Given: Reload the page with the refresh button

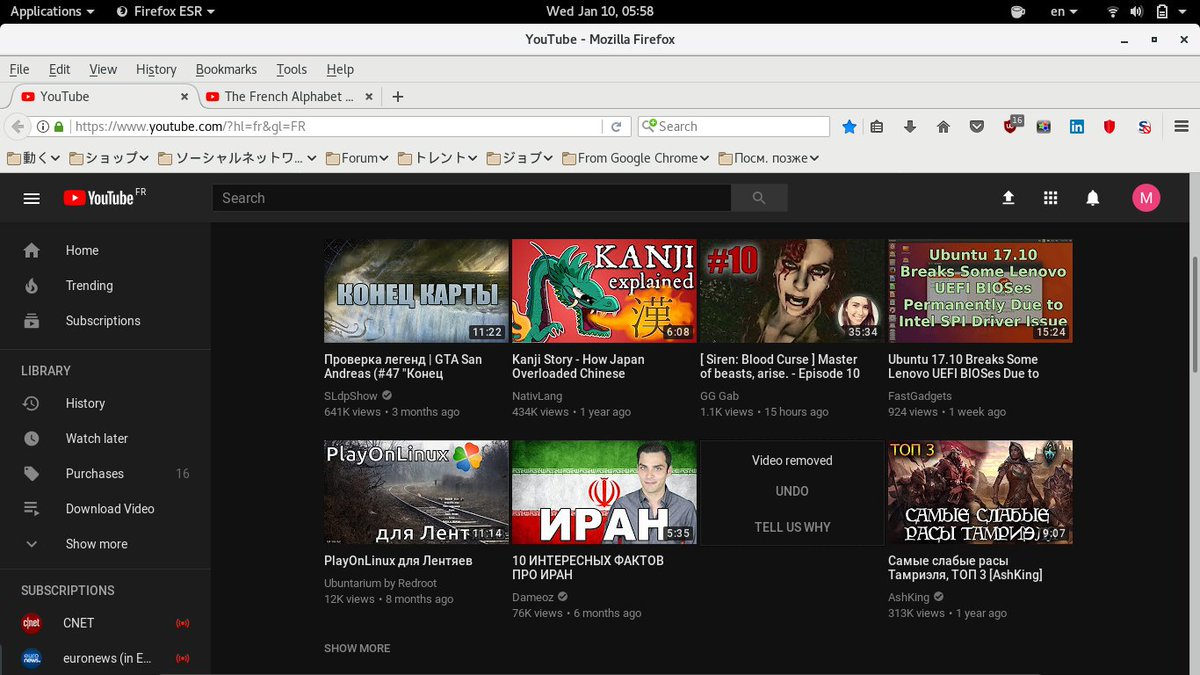Looking at the screenshot, I should [x=617, y=127].
